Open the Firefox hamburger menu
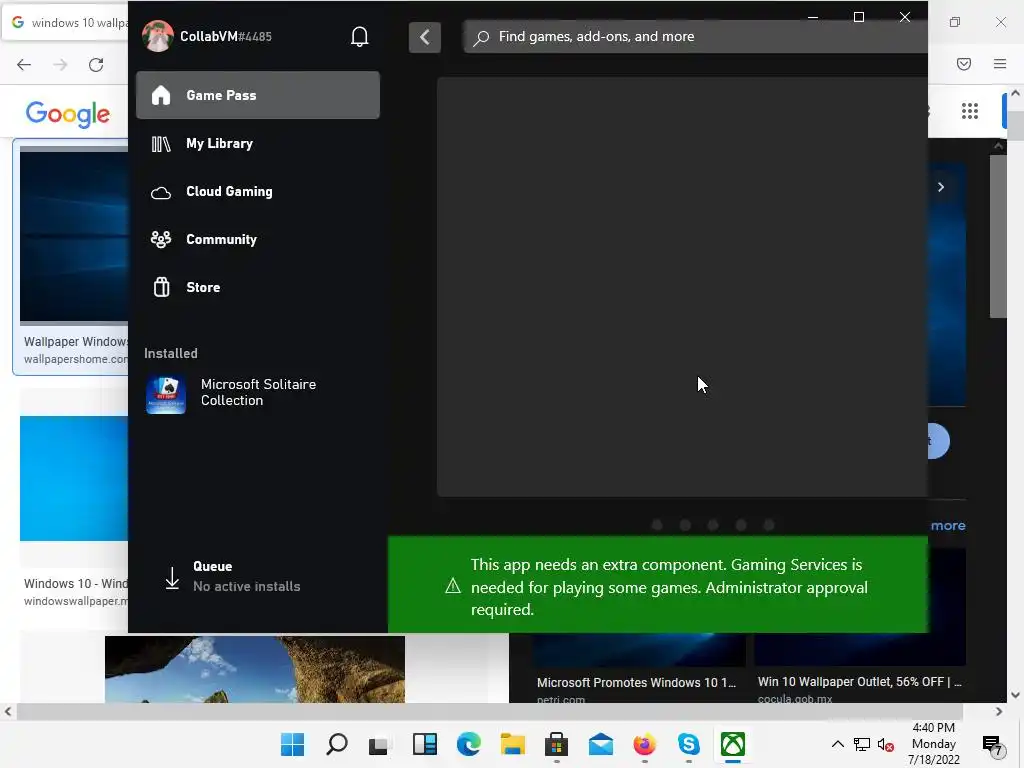The height and width of the screenshot is (768, 1024). coord(1000,64)
